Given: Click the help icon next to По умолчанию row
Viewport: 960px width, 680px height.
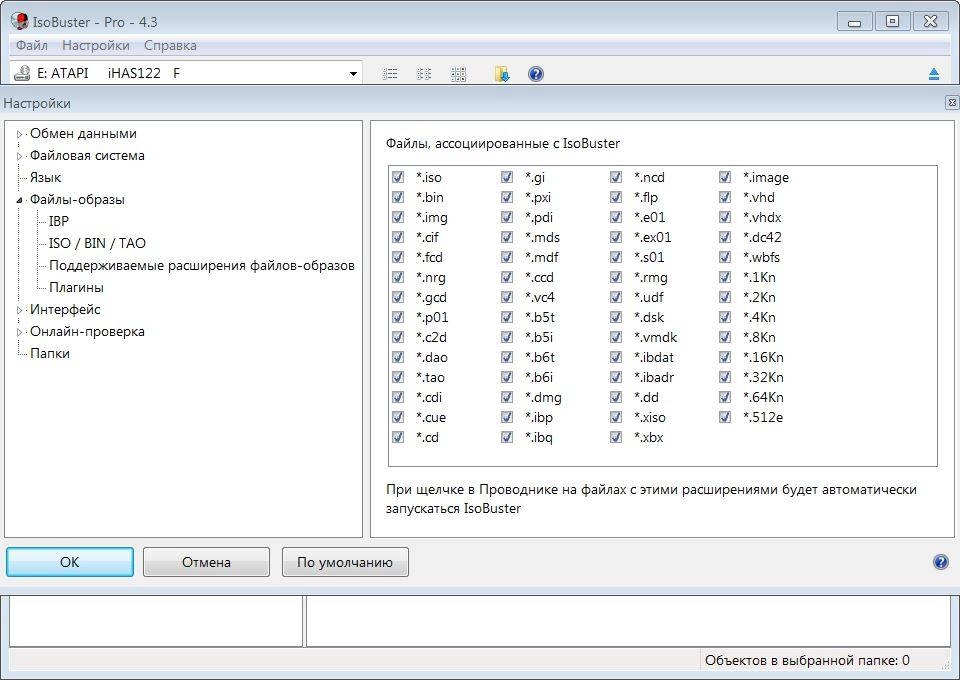Looking at the screenshot, I should [940, 562].
